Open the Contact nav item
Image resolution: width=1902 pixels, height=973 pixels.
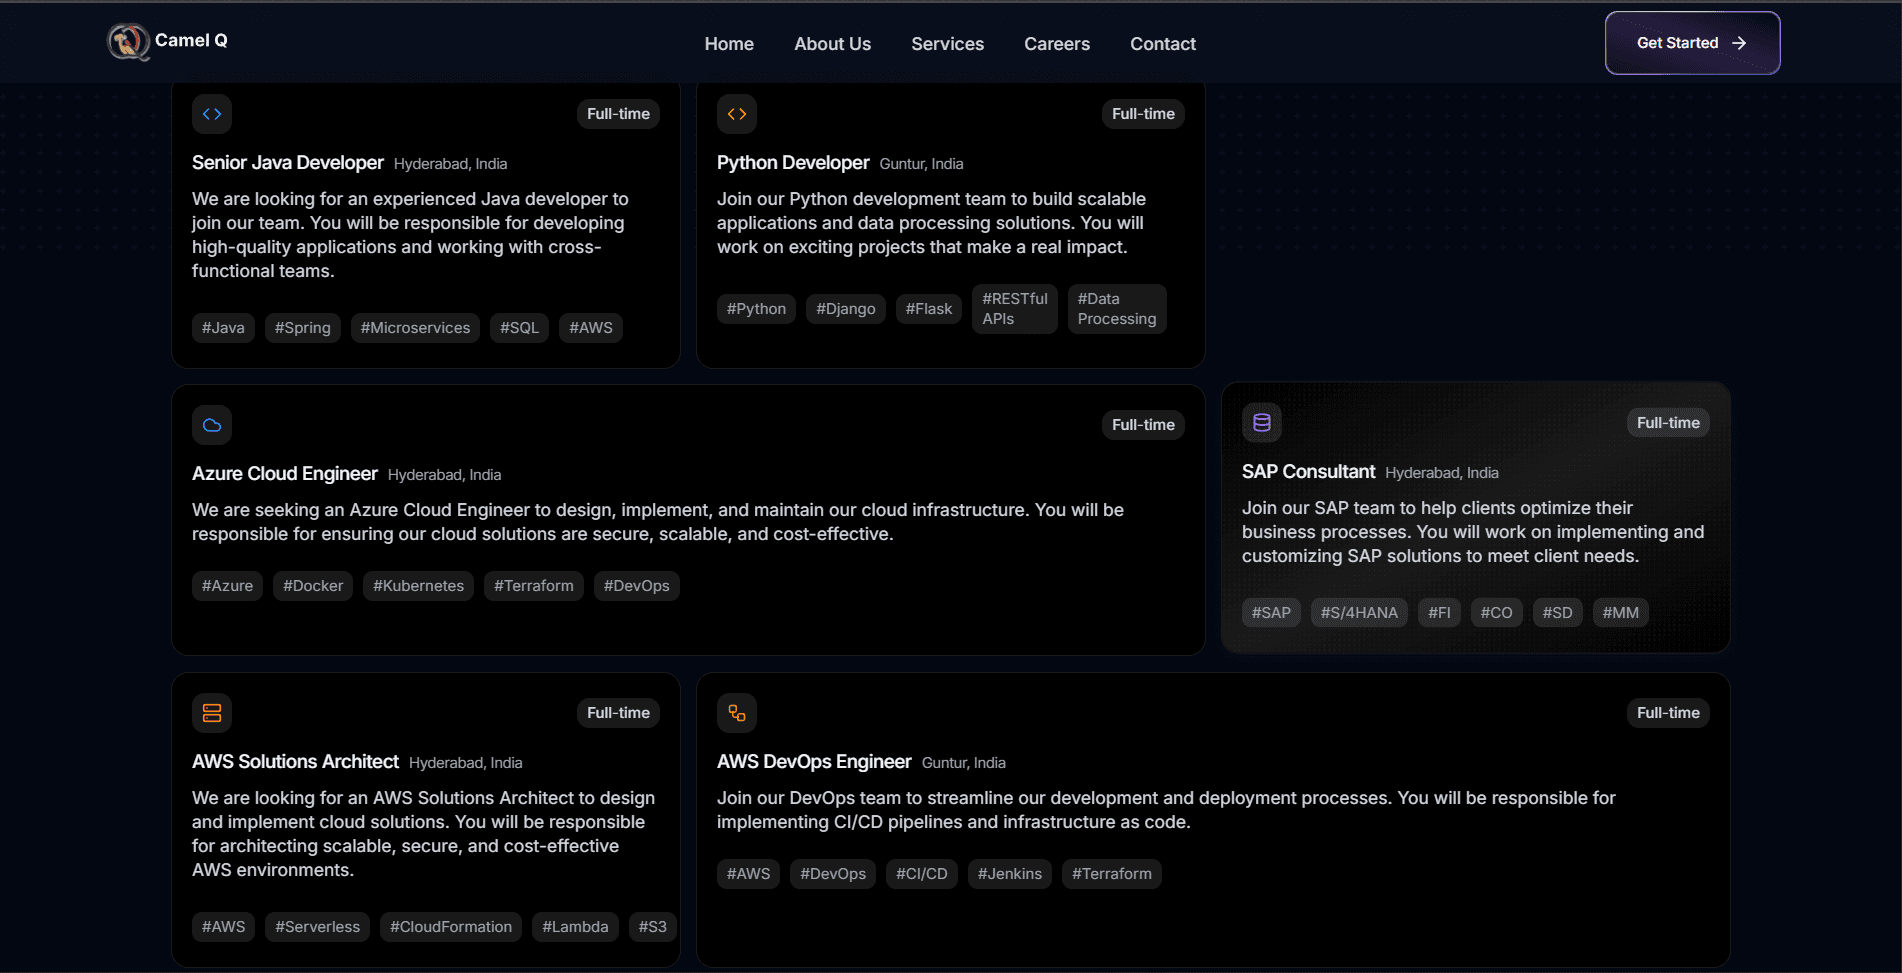pyautogui.click(x=1163, y=44)
